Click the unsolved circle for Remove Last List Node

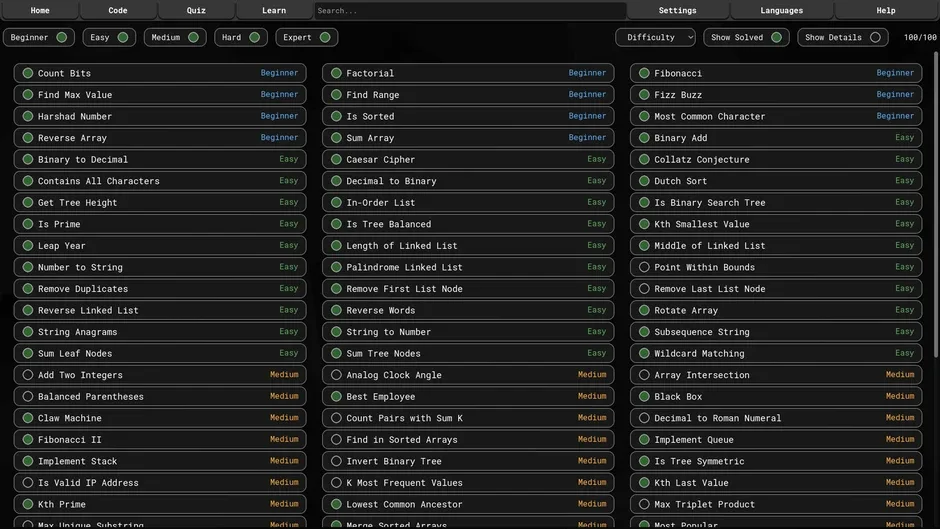click(644, 289)
